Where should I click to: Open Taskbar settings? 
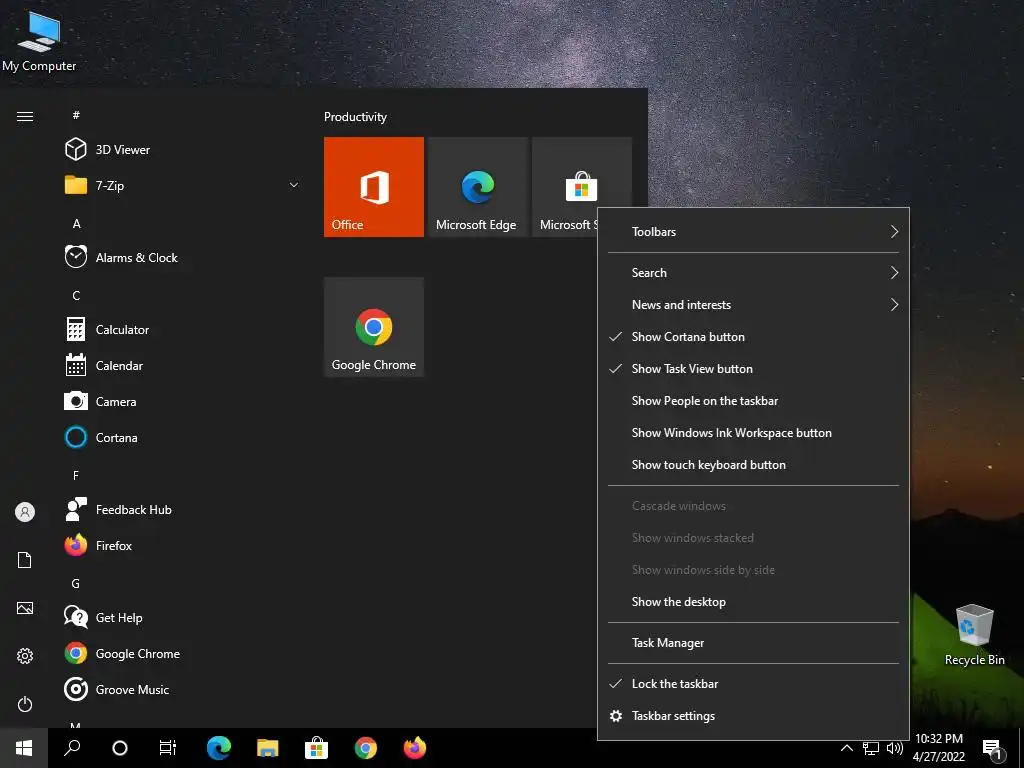753,716
